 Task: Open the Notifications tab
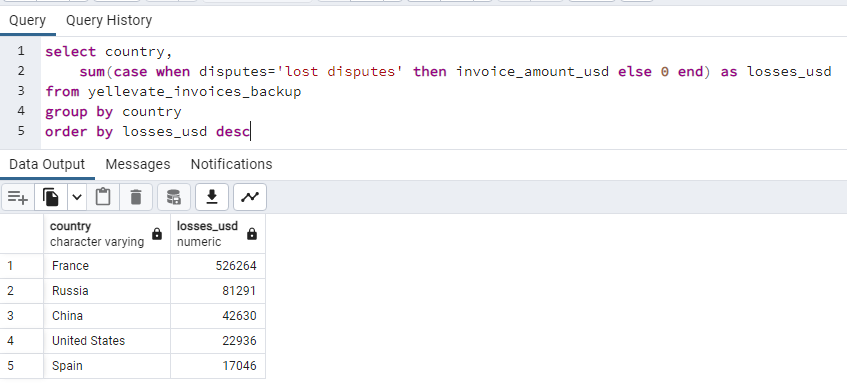click(x=231, y=164)
